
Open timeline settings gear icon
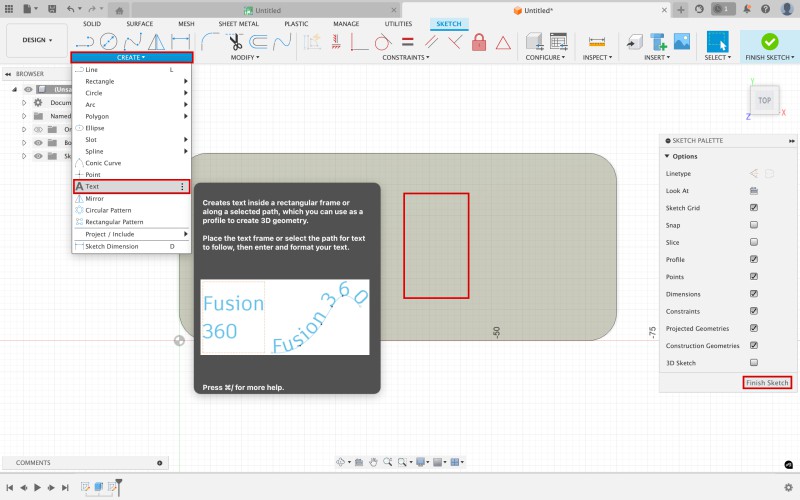click(x=787, y=487)
